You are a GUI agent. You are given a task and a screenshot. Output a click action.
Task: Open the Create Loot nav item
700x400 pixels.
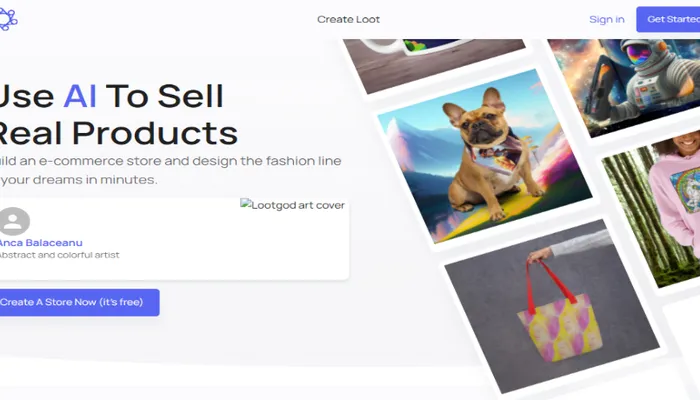pos(348,19)
